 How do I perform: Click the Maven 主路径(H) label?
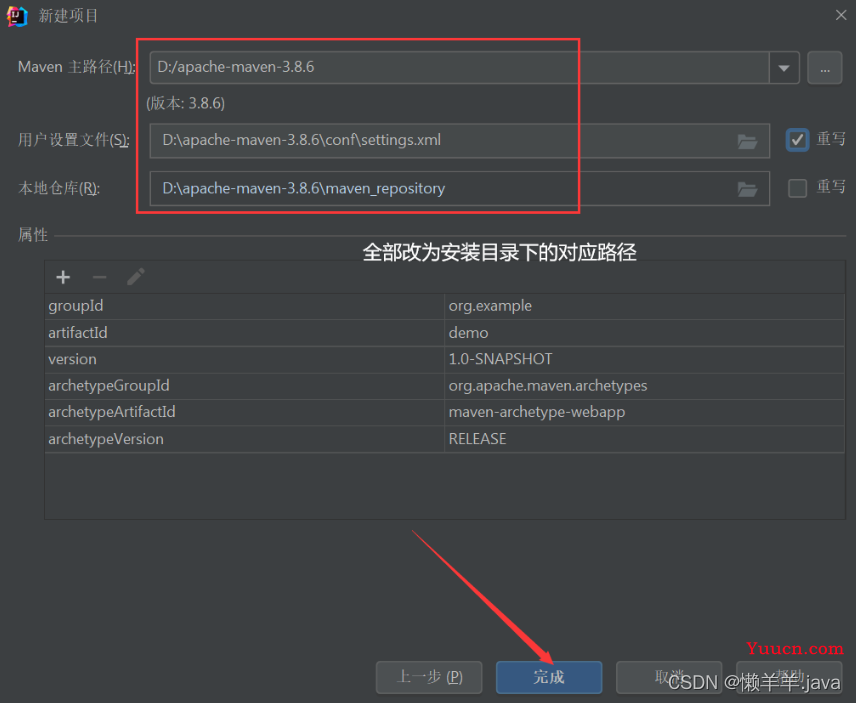tap(76, 67)
